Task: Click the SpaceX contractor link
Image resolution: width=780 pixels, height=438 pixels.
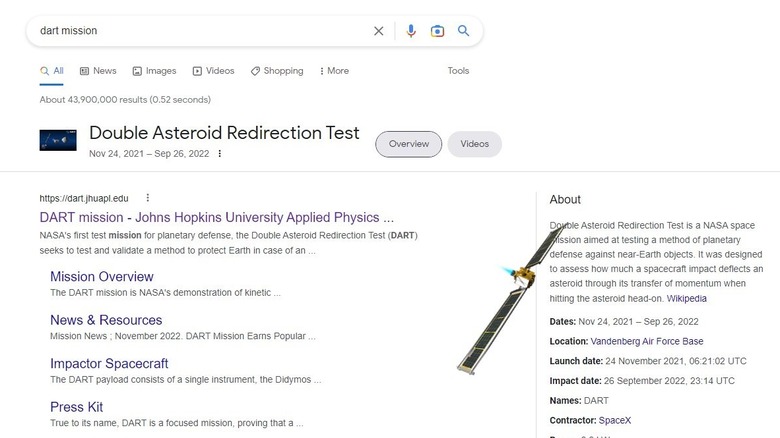Action: click(616, 419)
